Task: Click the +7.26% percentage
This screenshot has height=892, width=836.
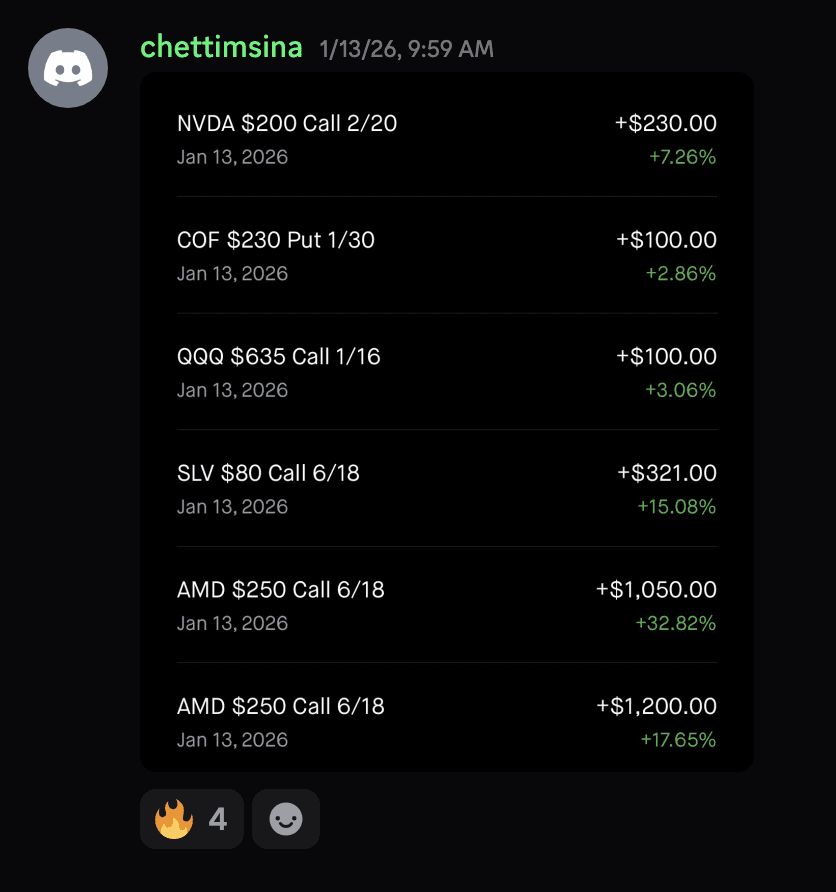Action: [x=682, y=157]
